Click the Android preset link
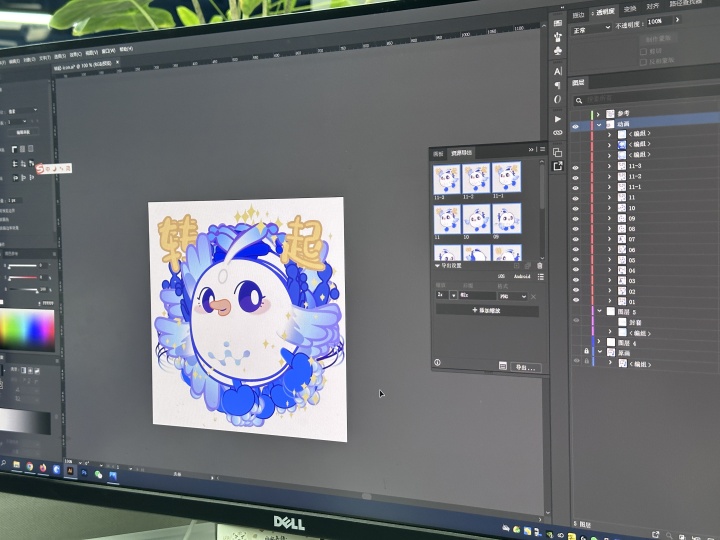The width and height of the screenshot is (720, 540). pos(522,276)
